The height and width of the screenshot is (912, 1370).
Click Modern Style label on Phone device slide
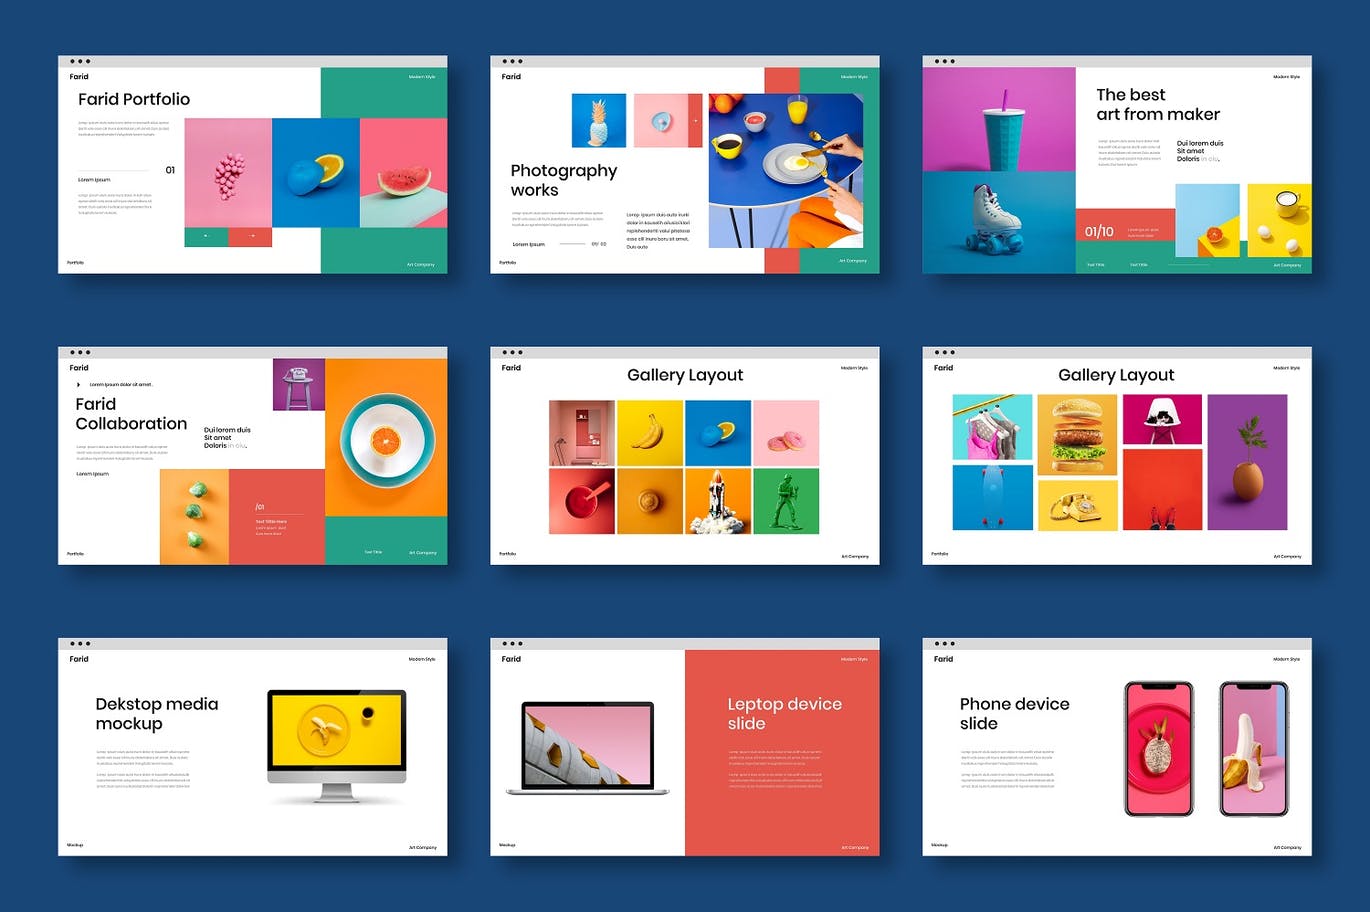coord(1286,659)
